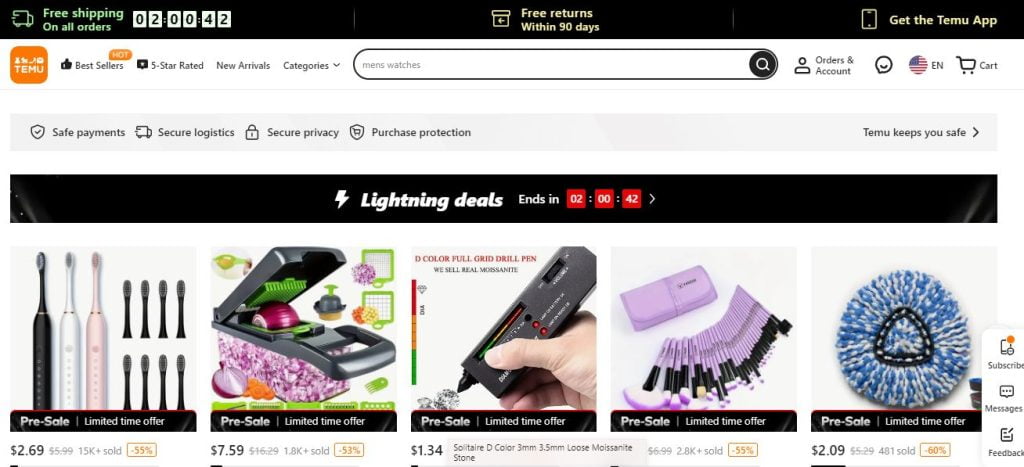Open the shopping cart icon
This screenshot has height=467, width=1024.
(965, 65)
